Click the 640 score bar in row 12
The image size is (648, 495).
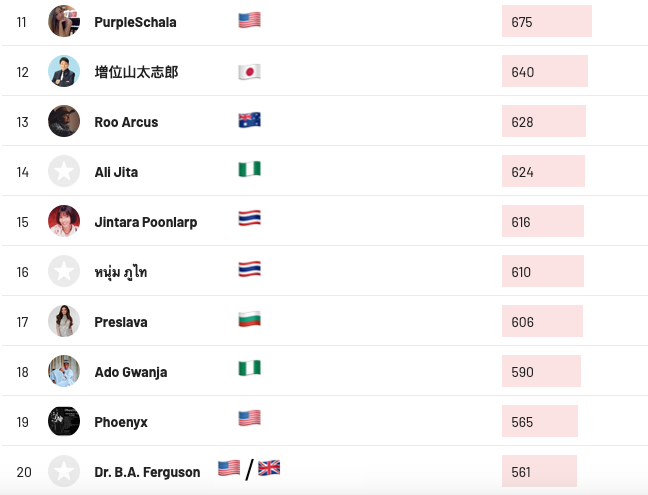point(544,71)
